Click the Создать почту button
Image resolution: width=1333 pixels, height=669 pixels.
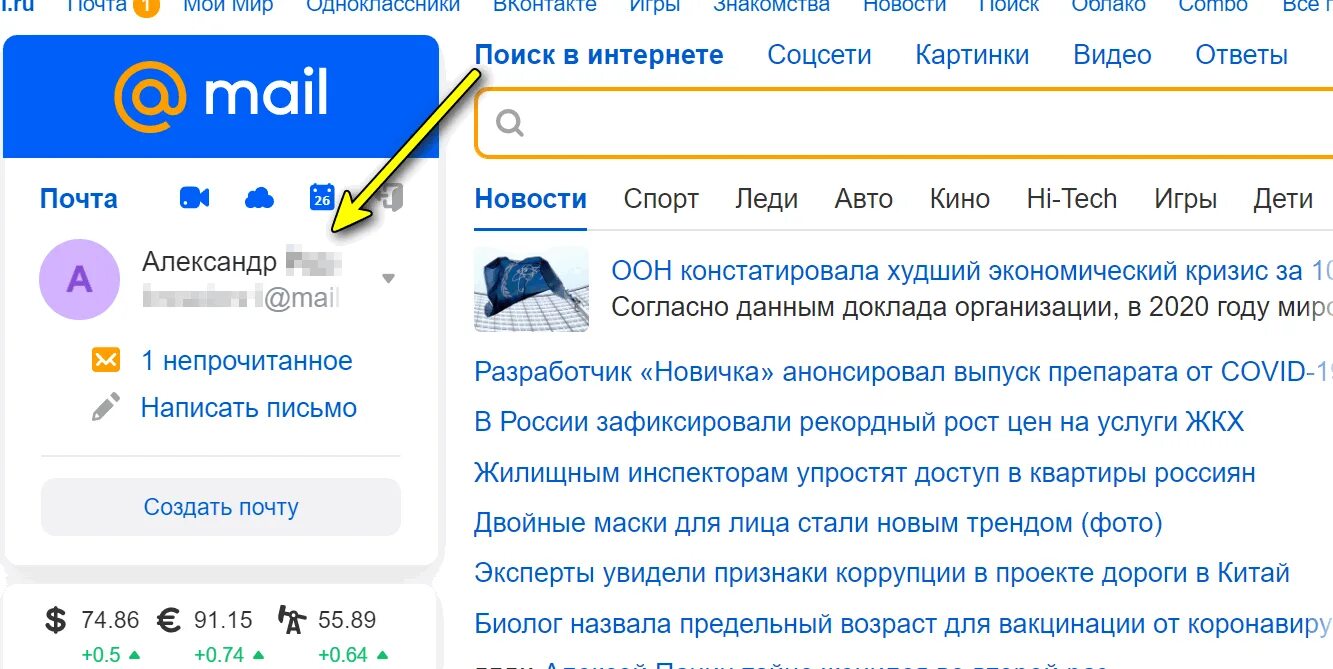tap(221, 507)
